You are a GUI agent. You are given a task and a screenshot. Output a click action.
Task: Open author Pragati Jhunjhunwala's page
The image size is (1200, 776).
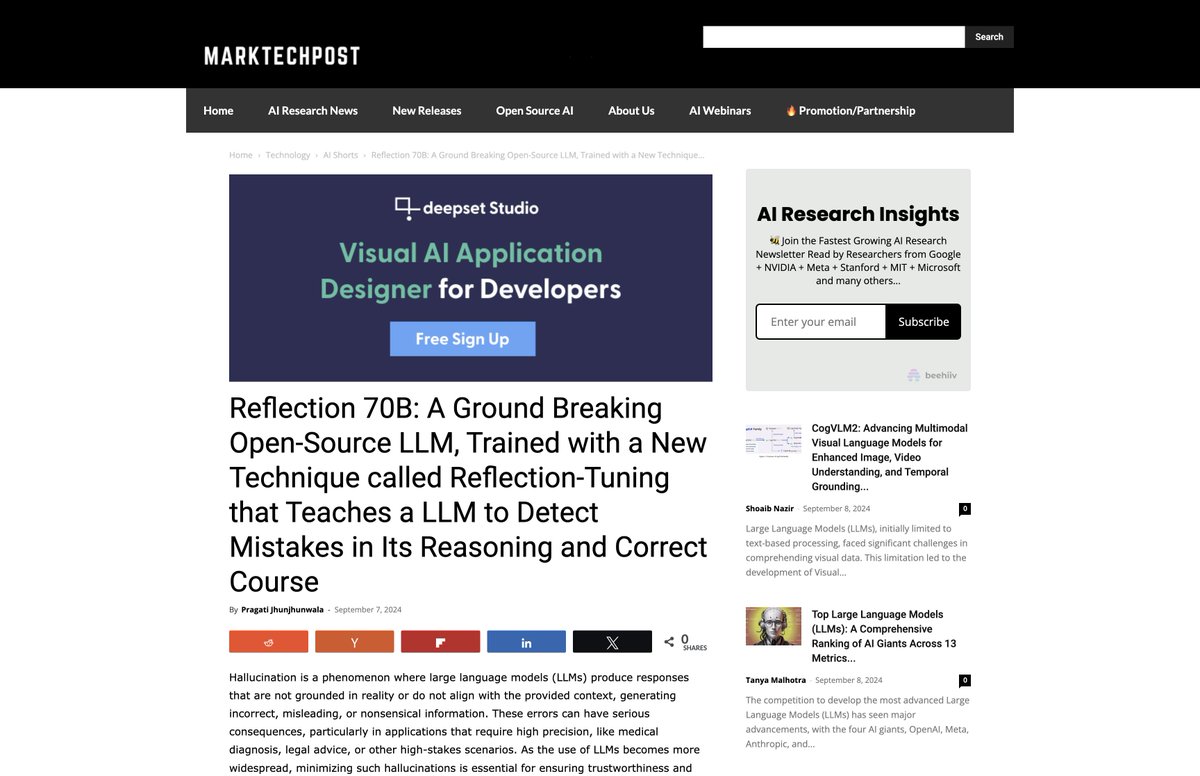282,610
